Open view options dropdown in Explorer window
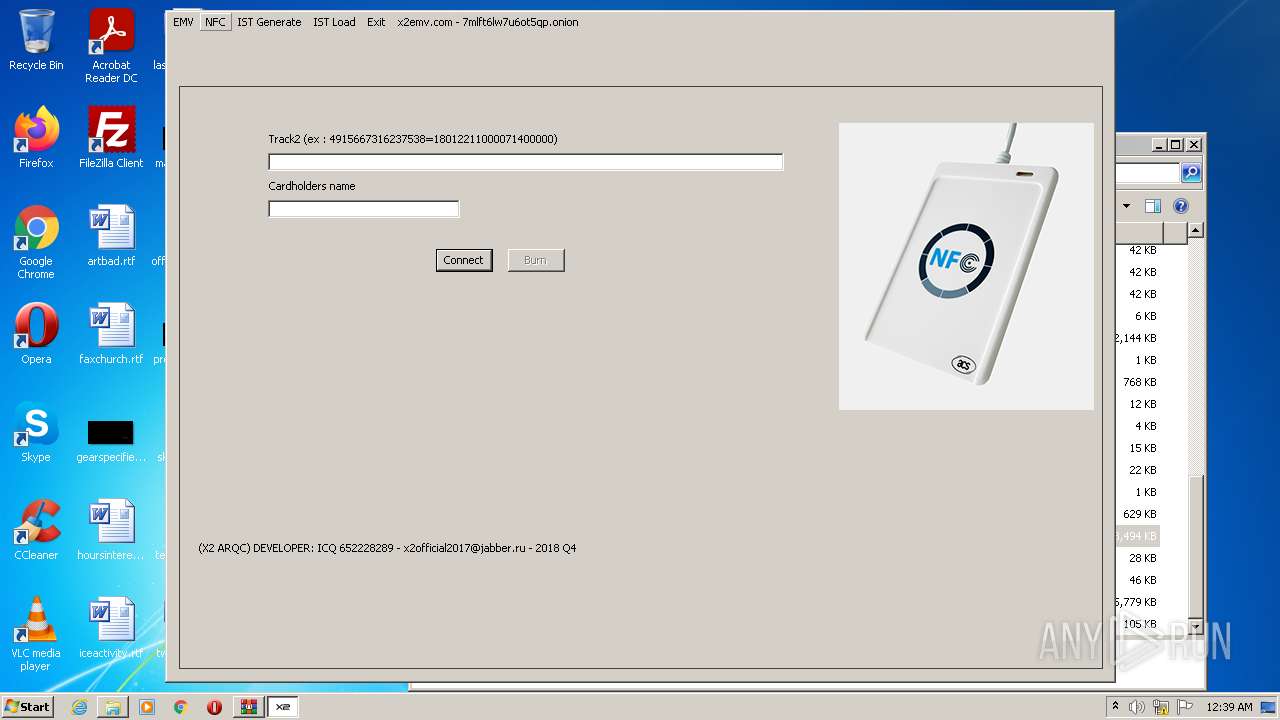Screen dimensions: 1280x720 coord(1126,206)
